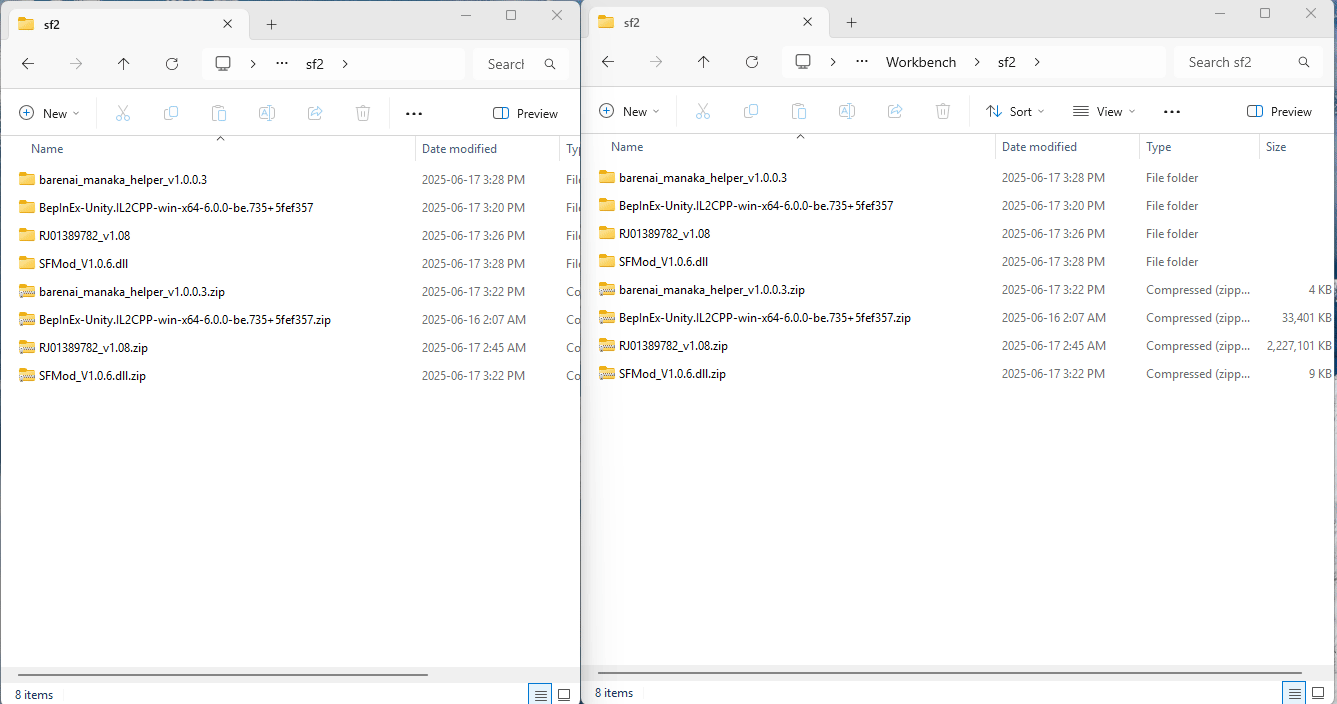Viewport: 1337px width, 704px height.
Task: Open the Sort dropdown in the right window
Action: (1014, 112)
